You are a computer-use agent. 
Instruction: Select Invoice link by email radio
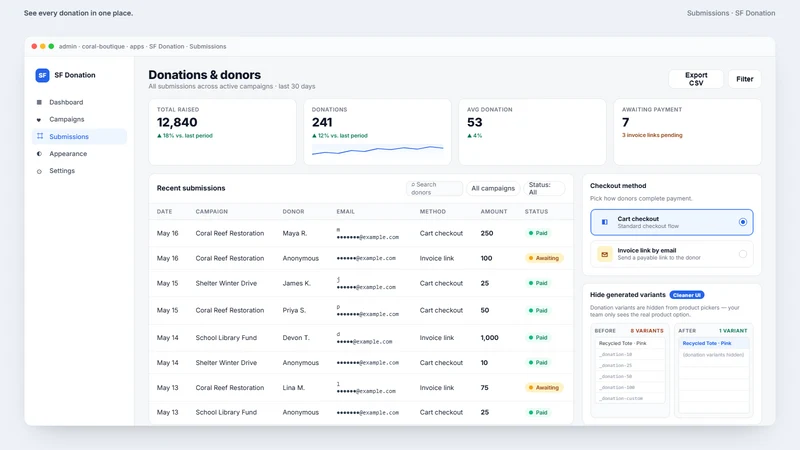tap(742, 254)
